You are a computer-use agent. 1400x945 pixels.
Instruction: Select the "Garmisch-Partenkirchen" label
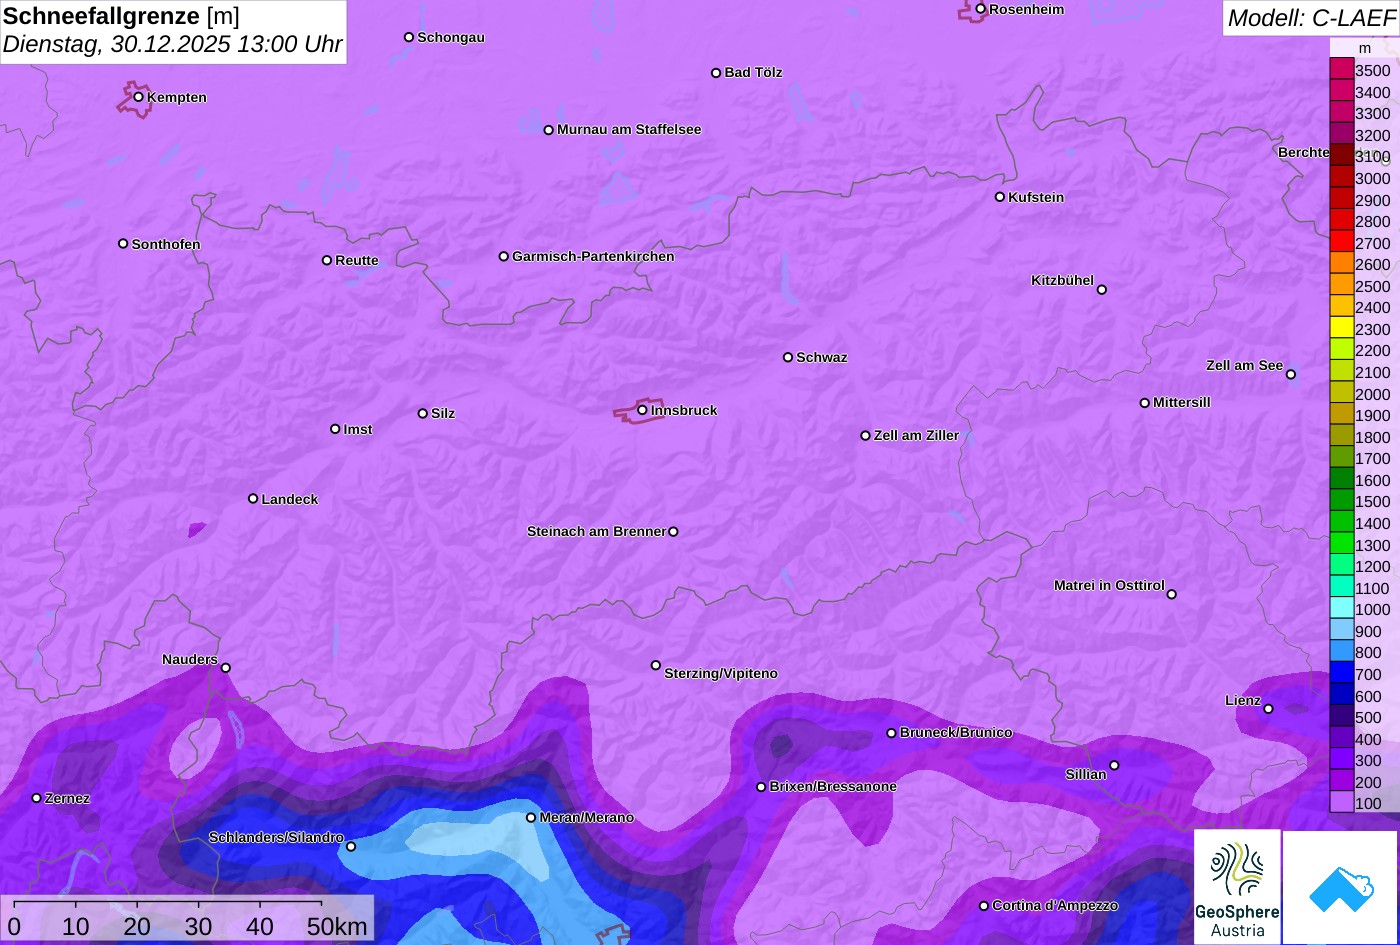[x=593, y=257]
